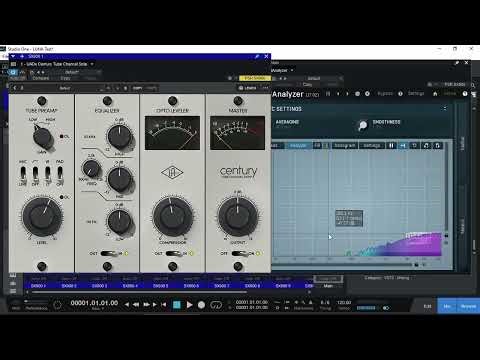
Task: Click the Opto Leveler gain reduction VU meter
Action: (172, 133)
